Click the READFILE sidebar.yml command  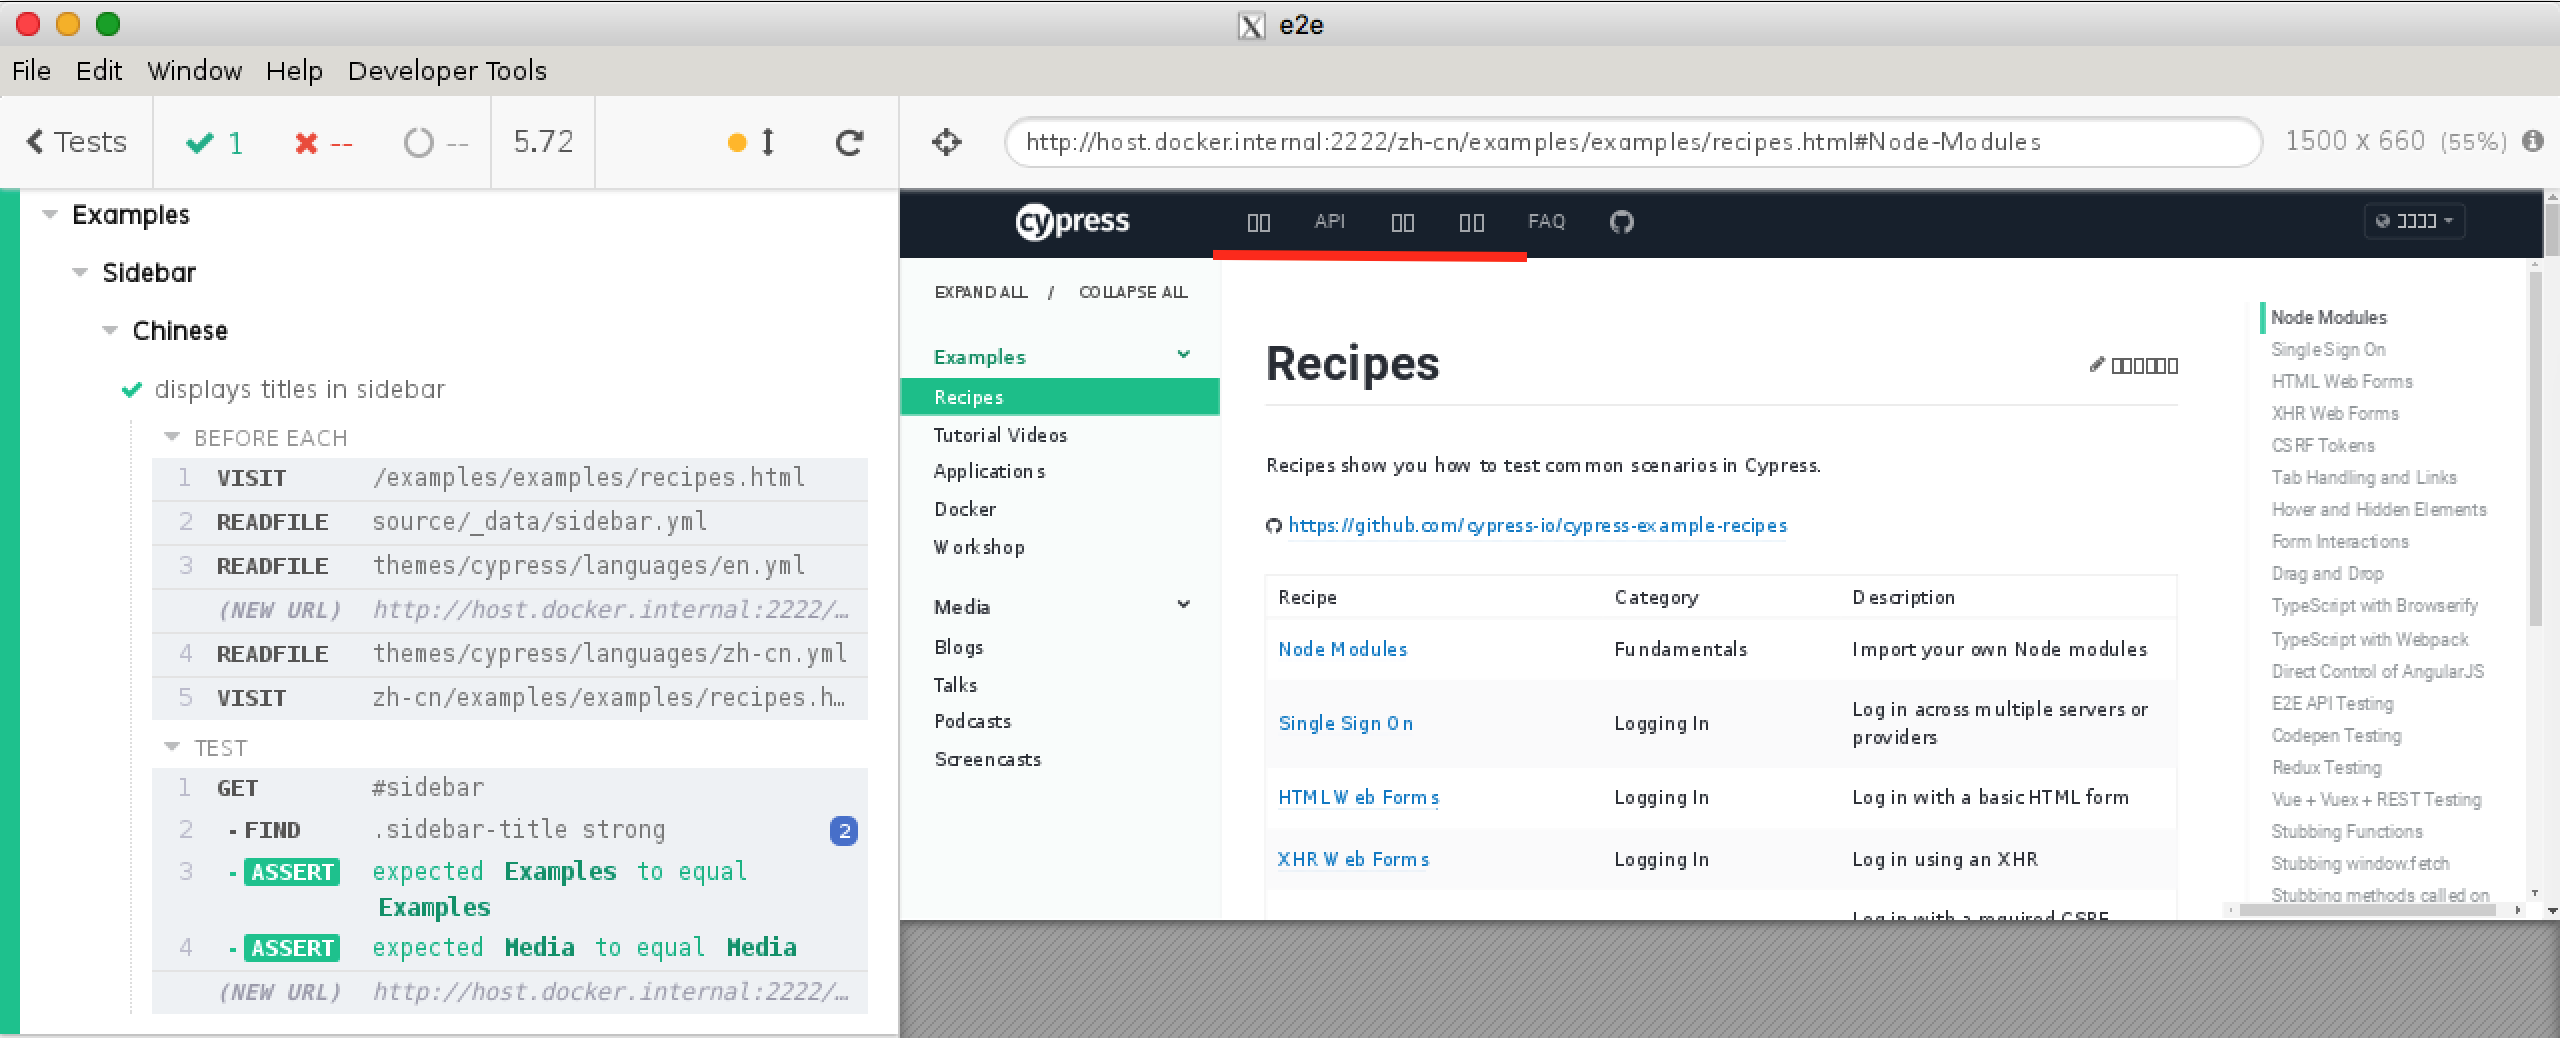(x=510, y=522)
